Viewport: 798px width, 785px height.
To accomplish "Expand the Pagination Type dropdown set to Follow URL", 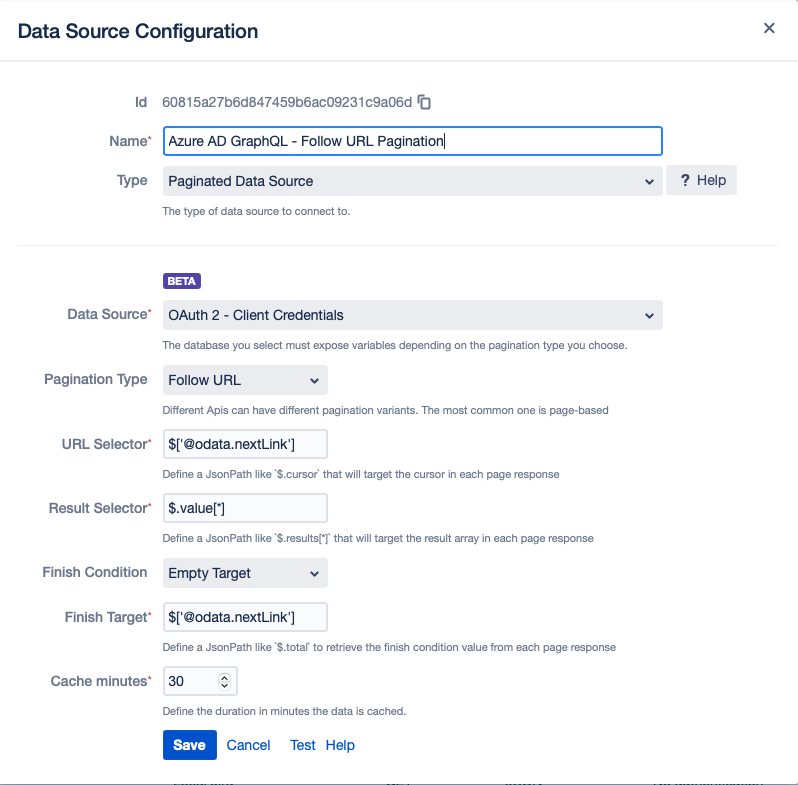I will (x=245, y=380).
